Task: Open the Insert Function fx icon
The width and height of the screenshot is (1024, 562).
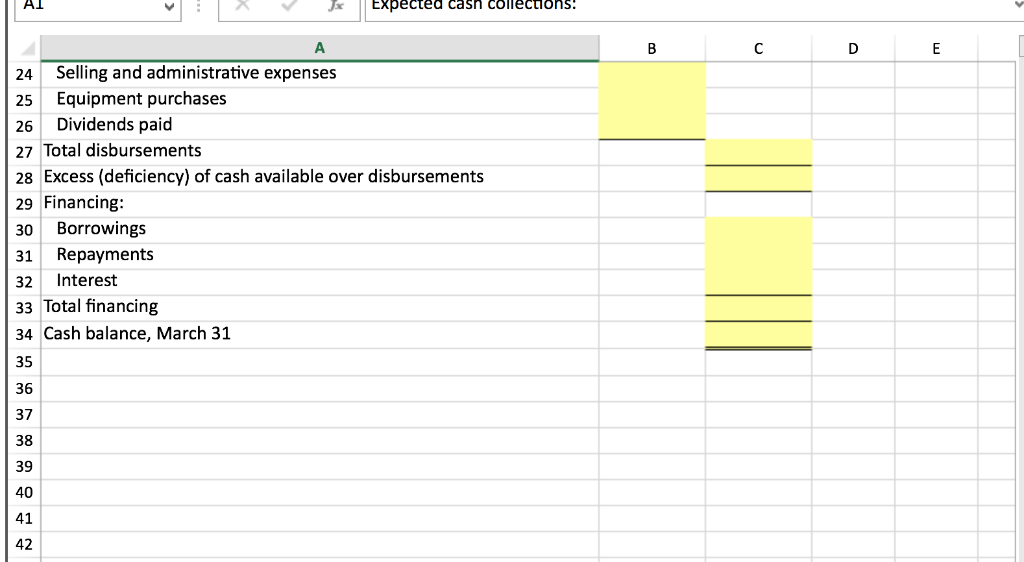Action: (x=336, y=6)
